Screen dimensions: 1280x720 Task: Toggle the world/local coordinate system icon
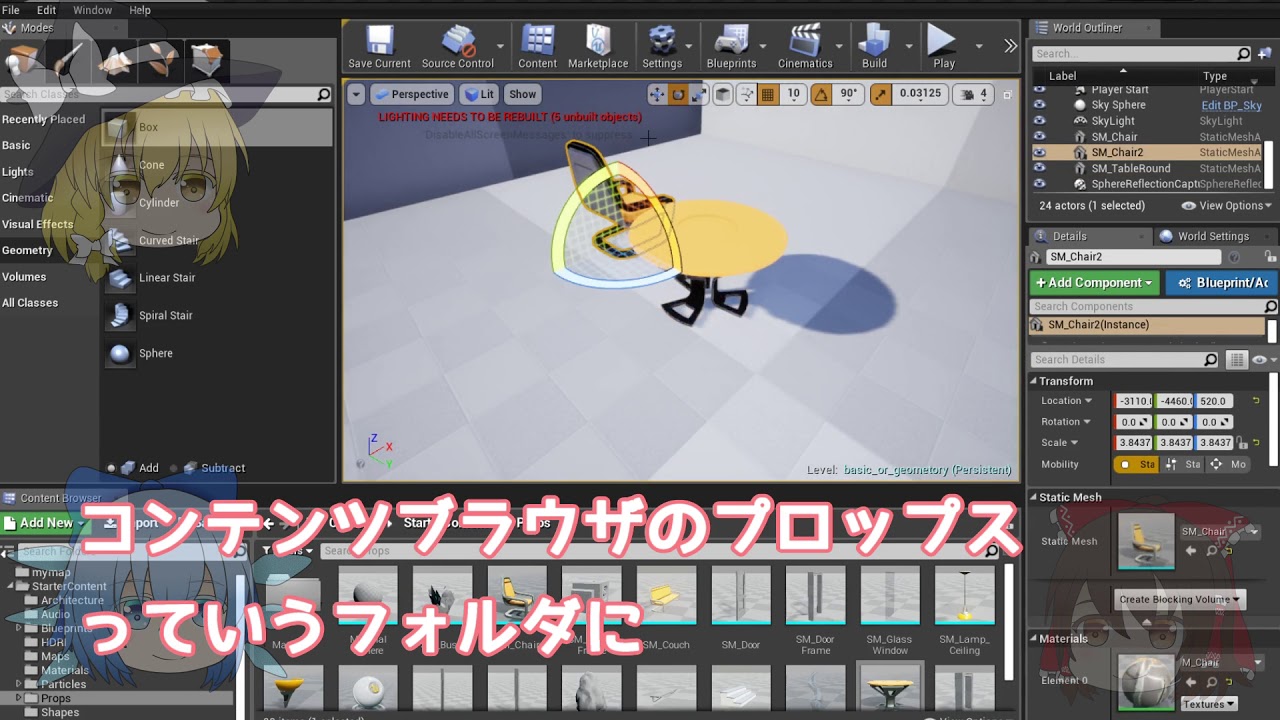(724, 94)
